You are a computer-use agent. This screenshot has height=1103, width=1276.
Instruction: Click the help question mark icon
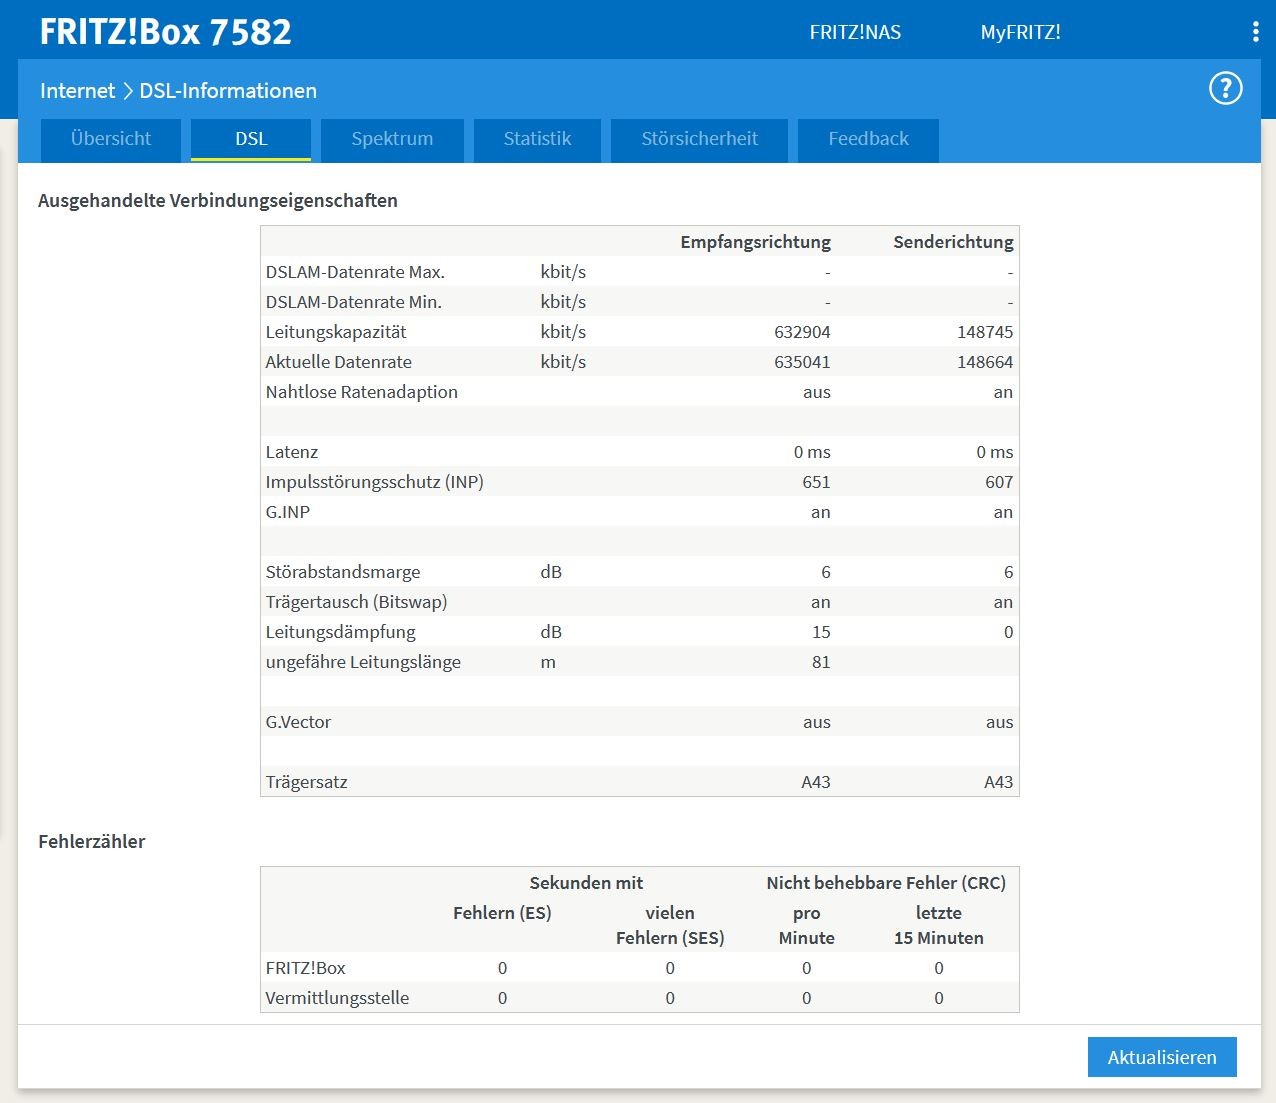tap(1225, 89)
